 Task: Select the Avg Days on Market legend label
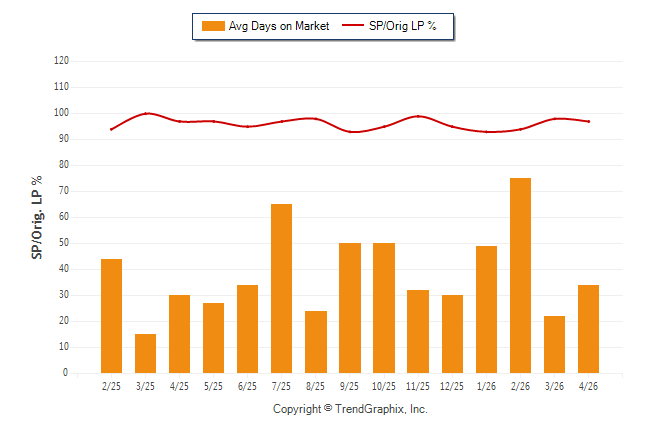point(279,26)
